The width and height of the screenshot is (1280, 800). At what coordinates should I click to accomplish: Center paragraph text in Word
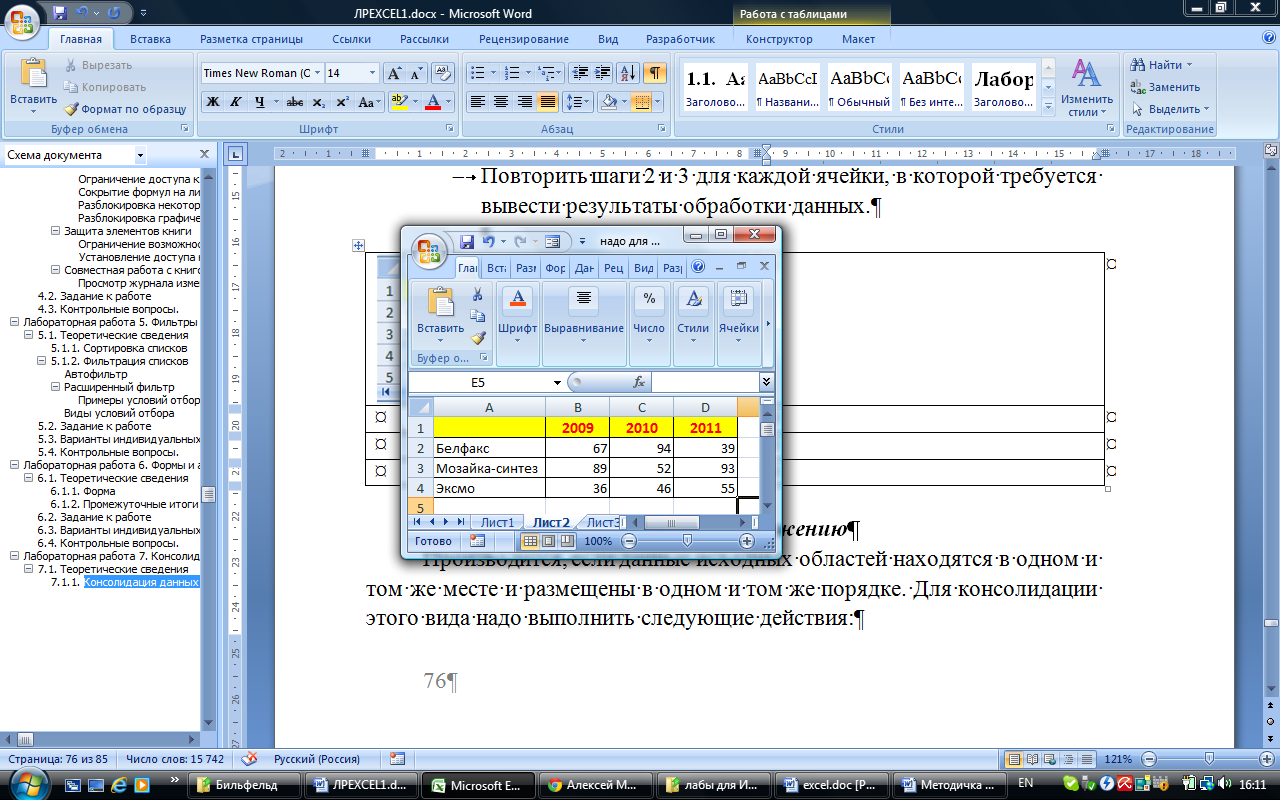pos(500,102)
